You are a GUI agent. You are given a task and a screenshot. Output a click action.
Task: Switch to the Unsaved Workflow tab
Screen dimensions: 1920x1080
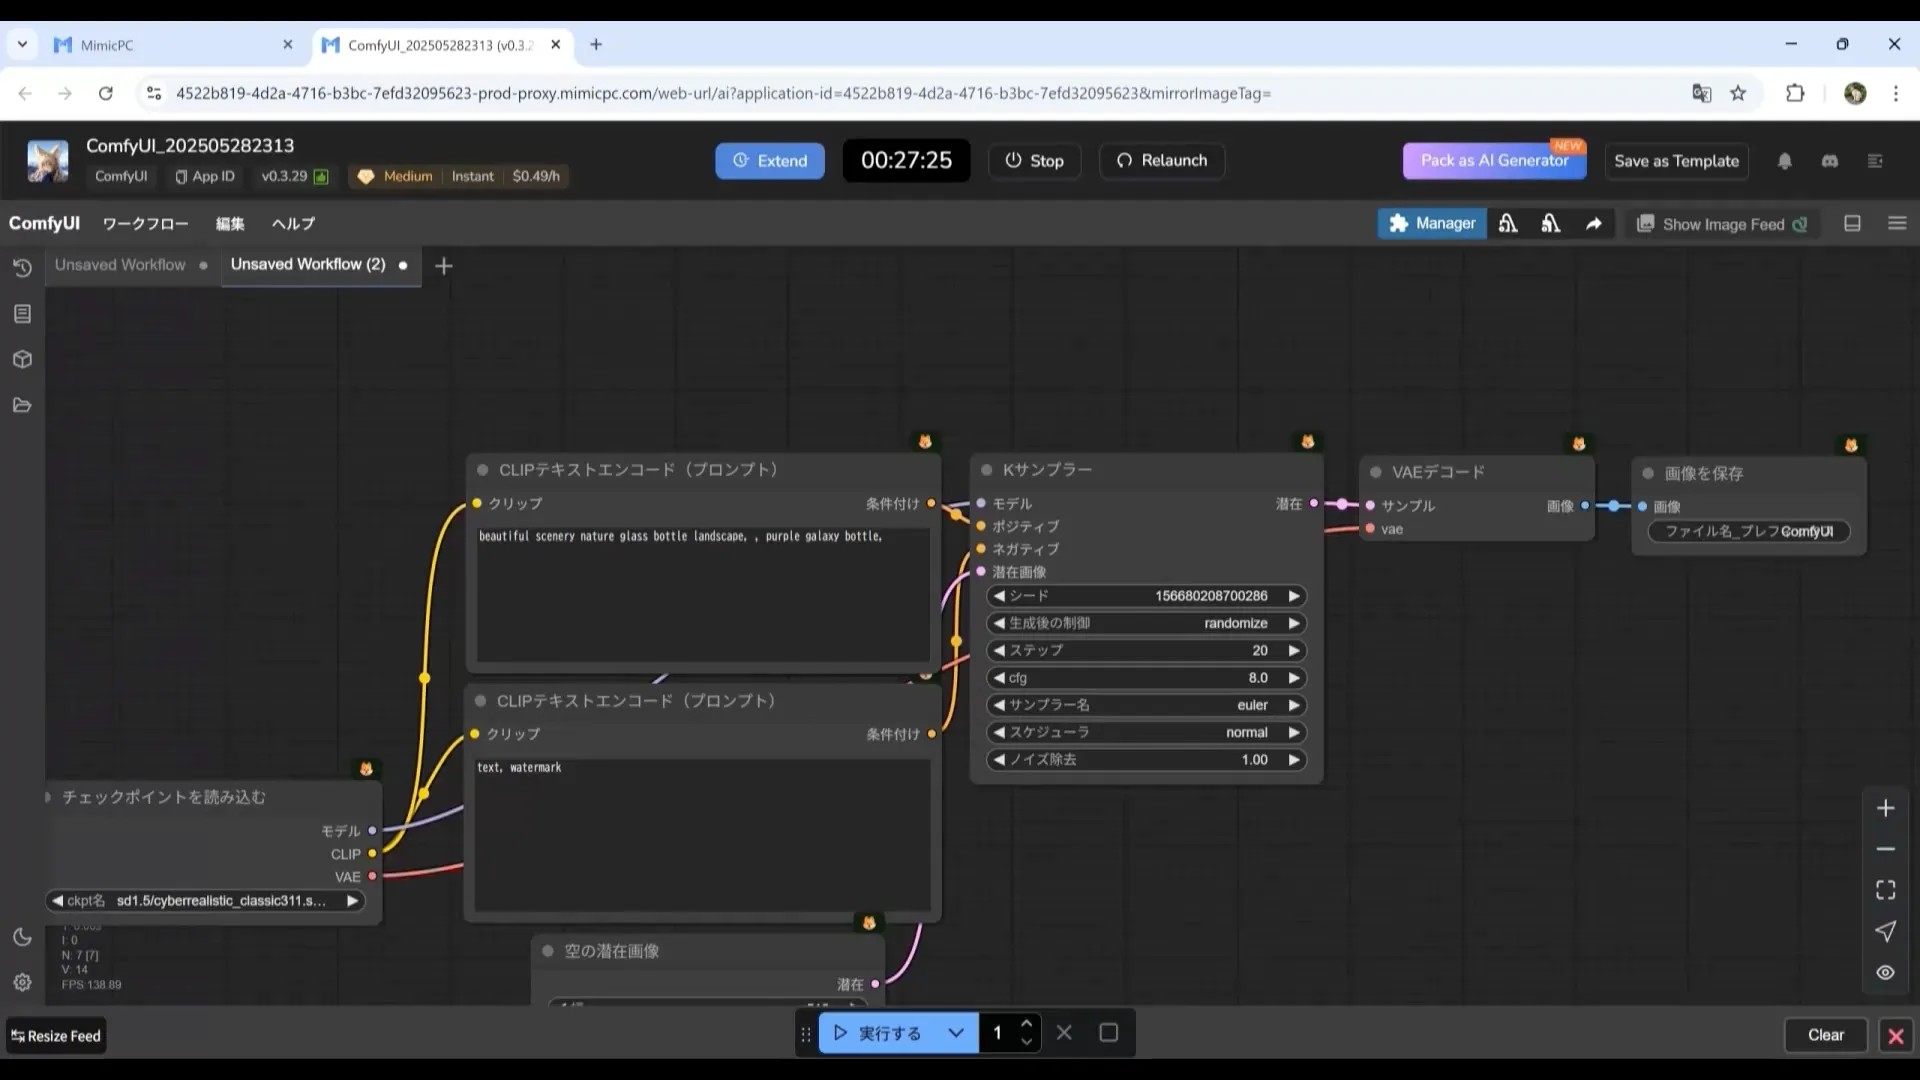[120, 264]
